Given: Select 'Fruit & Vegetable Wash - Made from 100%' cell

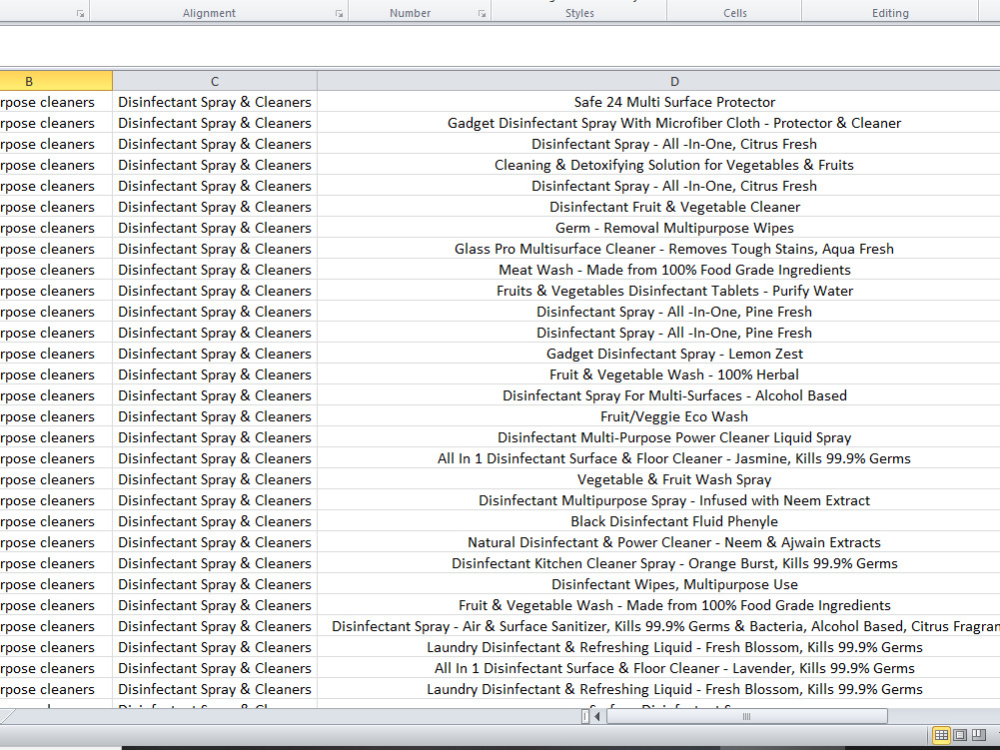Looking at the screenshot, I should tap(658, 606).
